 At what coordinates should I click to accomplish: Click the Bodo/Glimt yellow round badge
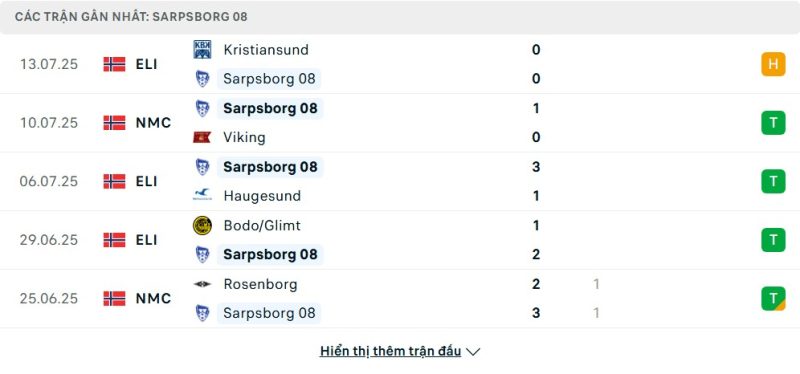click(202, 226)
